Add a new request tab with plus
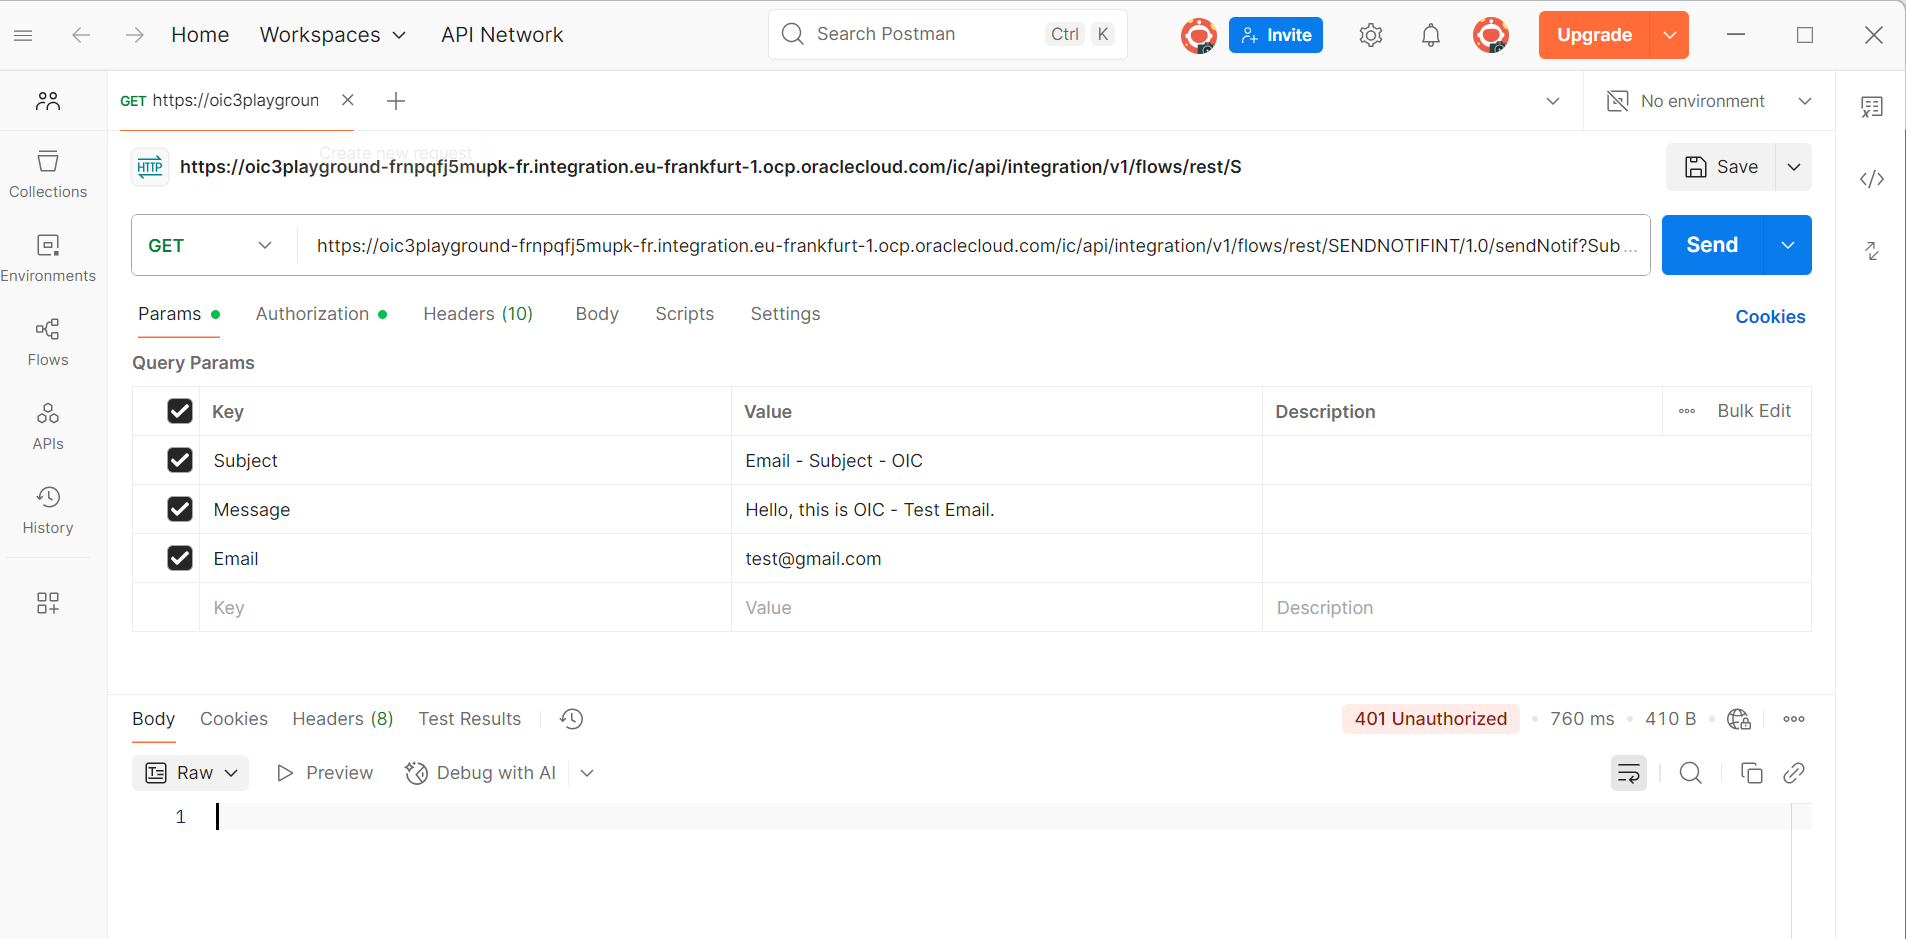1906x939 pixels. 396,101
